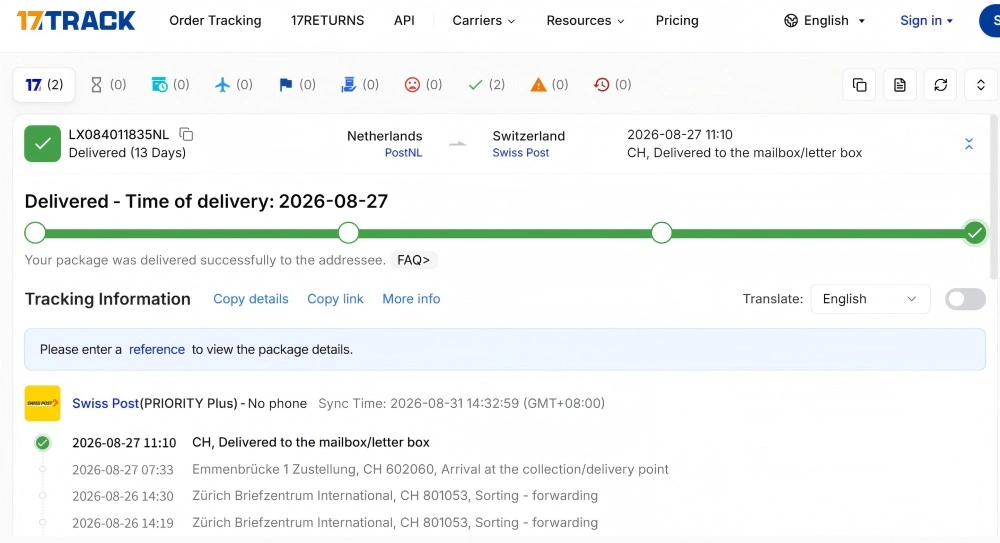The height and width of the screenshot is (543, 1000).
Task: Click Copy details
Action: pyautogui.click(x=251, y=299)
